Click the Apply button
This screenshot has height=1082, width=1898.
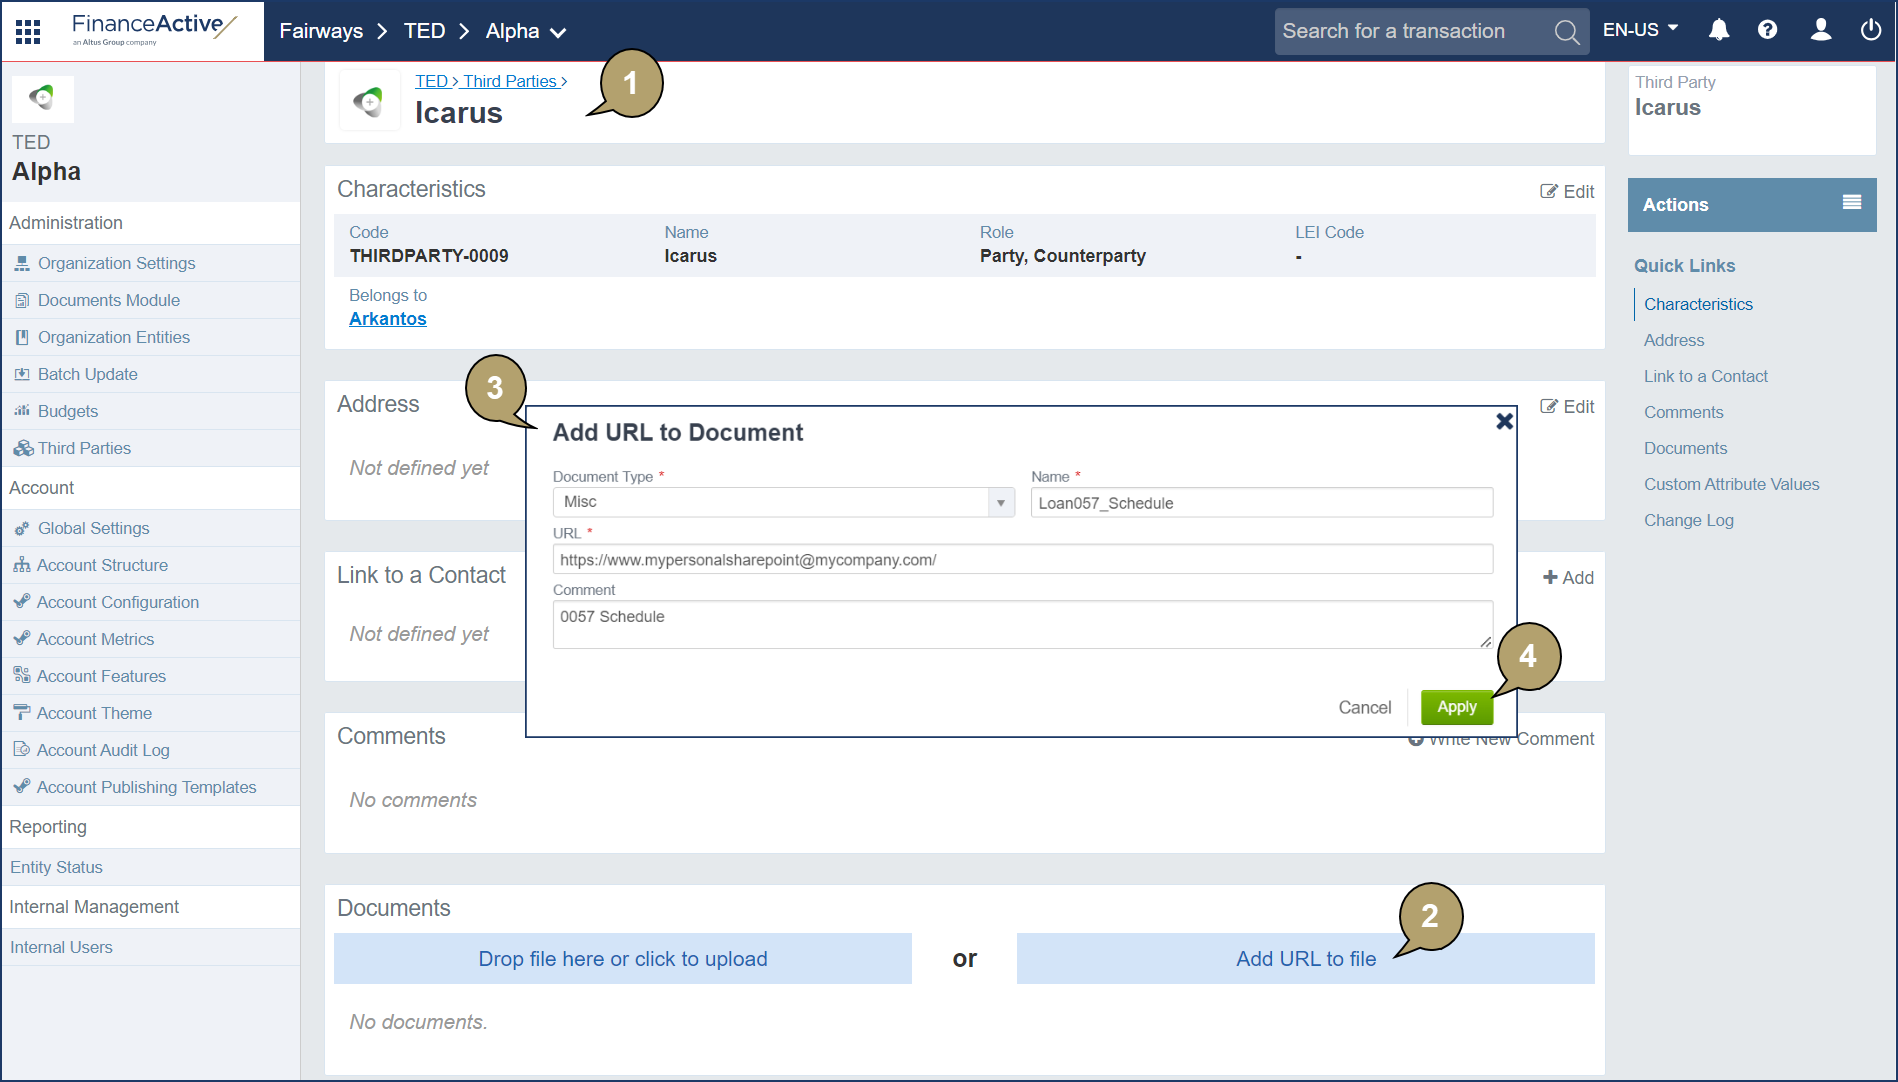1457,707
